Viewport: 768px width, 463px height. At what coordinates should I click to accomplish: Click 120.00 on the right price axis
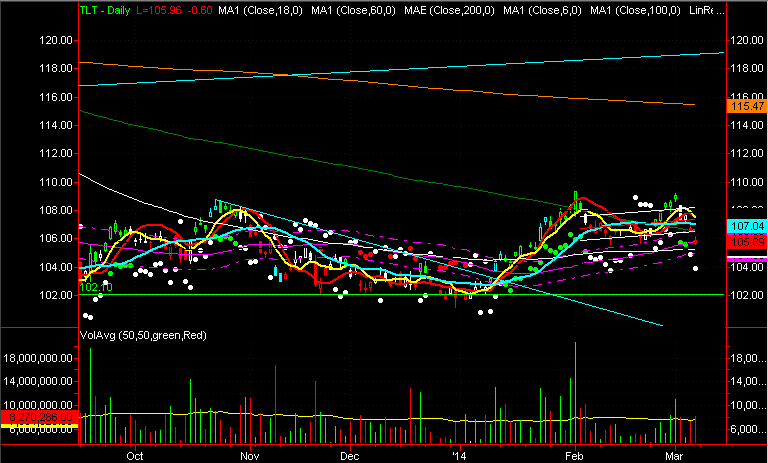click(747, 40)
